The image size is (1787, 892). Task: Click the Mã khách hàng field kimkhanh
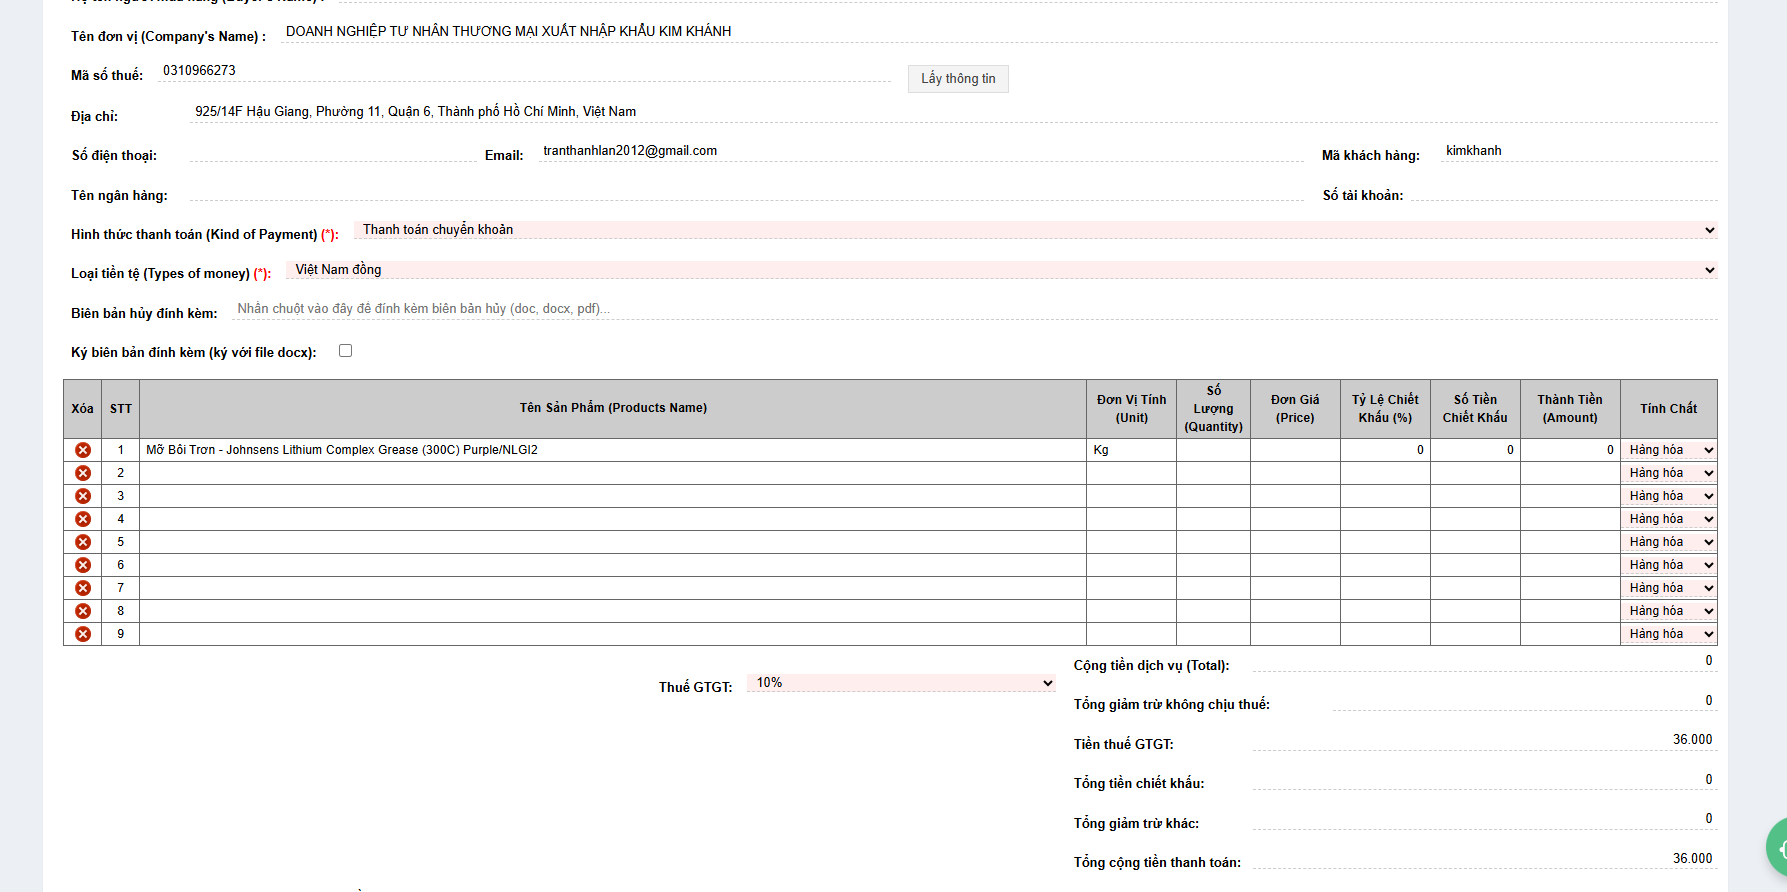[x=1580, y=151]
